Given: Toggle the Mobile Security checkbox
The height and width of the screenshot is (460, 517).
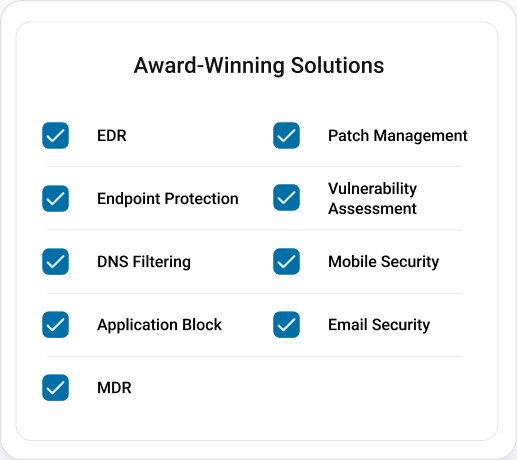Looking at the screenshot, I should pos(286,262).
